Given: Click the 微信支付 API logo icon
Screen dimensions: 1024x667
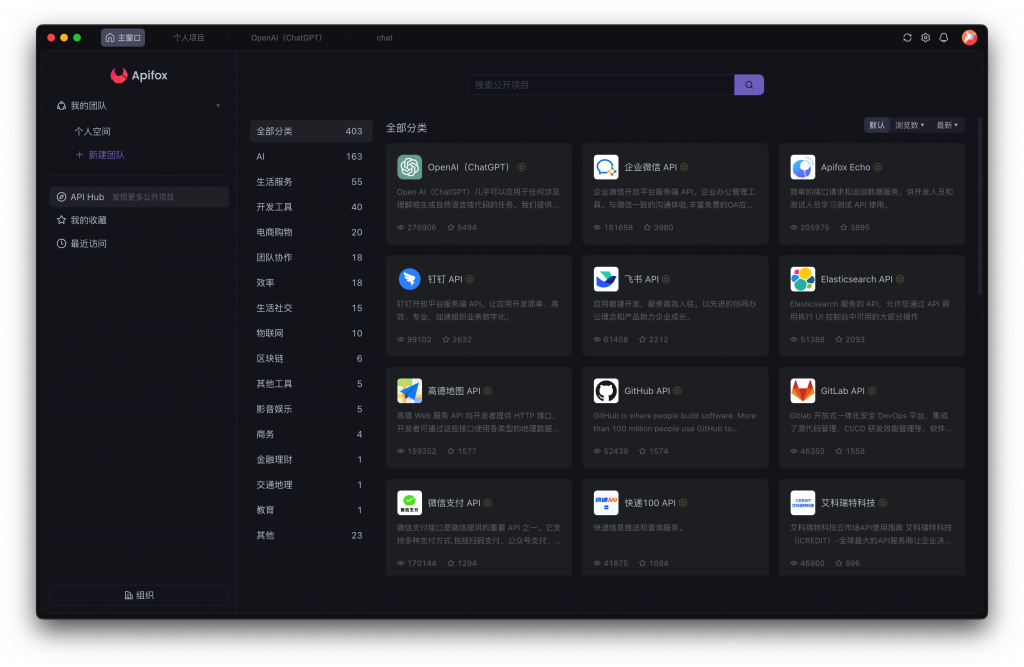Looking at the screenshot, I should click(409, 503).
